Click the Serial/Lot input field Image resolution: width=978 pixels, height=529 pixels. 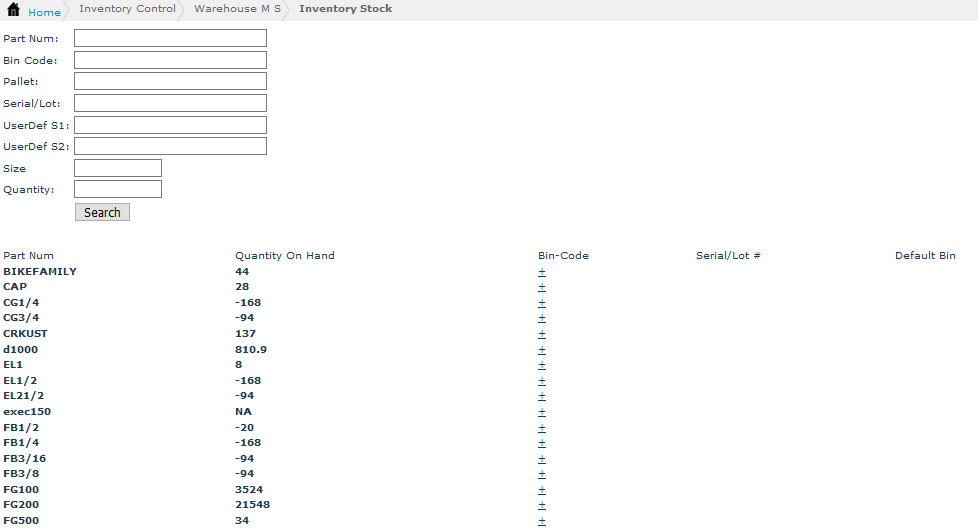pyautogui.click(x=170, y=103)
